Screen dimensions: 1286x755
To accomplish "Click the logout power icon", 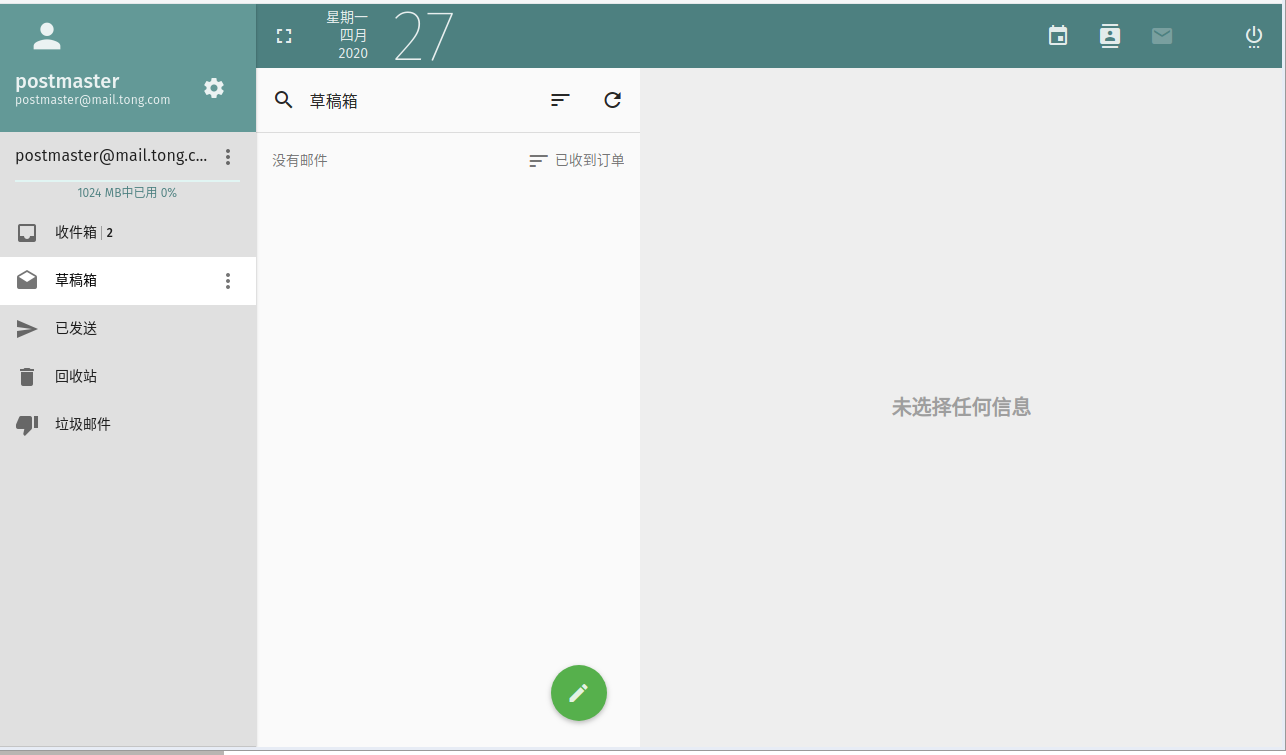I will coord(1254,35).
